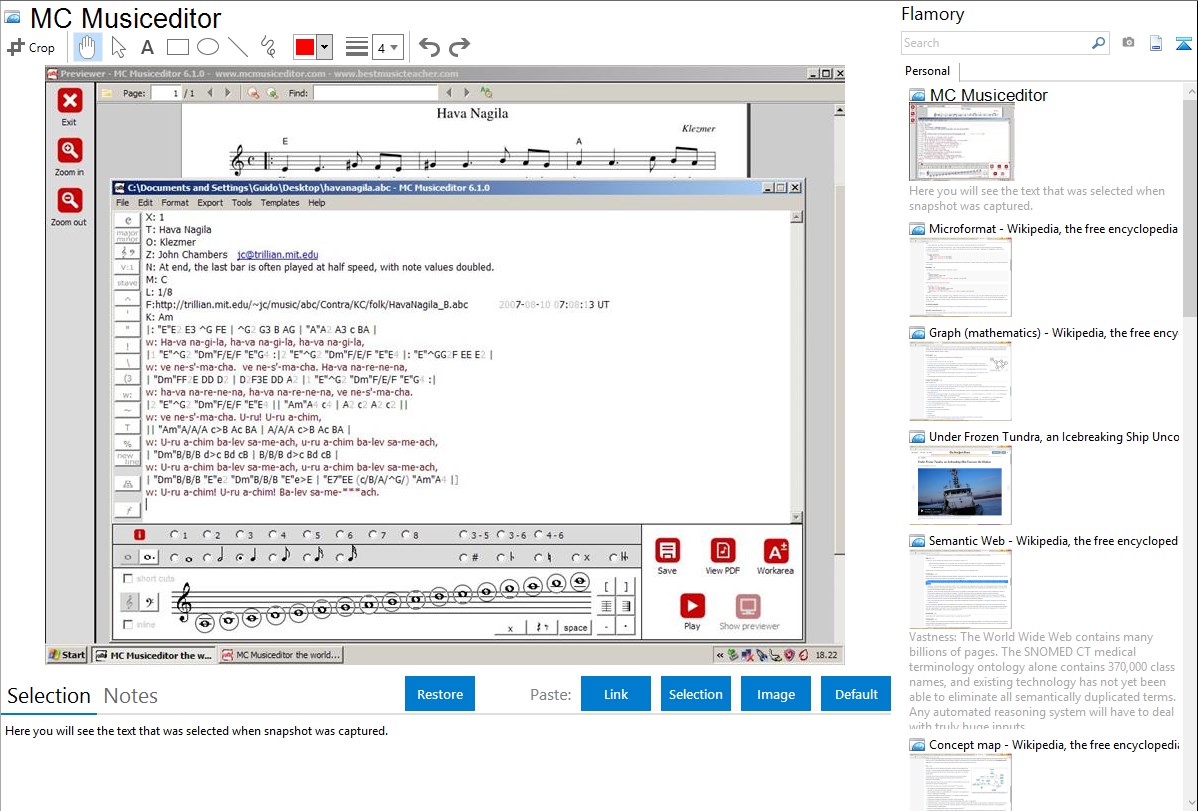Screen dimensions: 1198x811
Task: Click the camera capture icon
Action: 1128,43
